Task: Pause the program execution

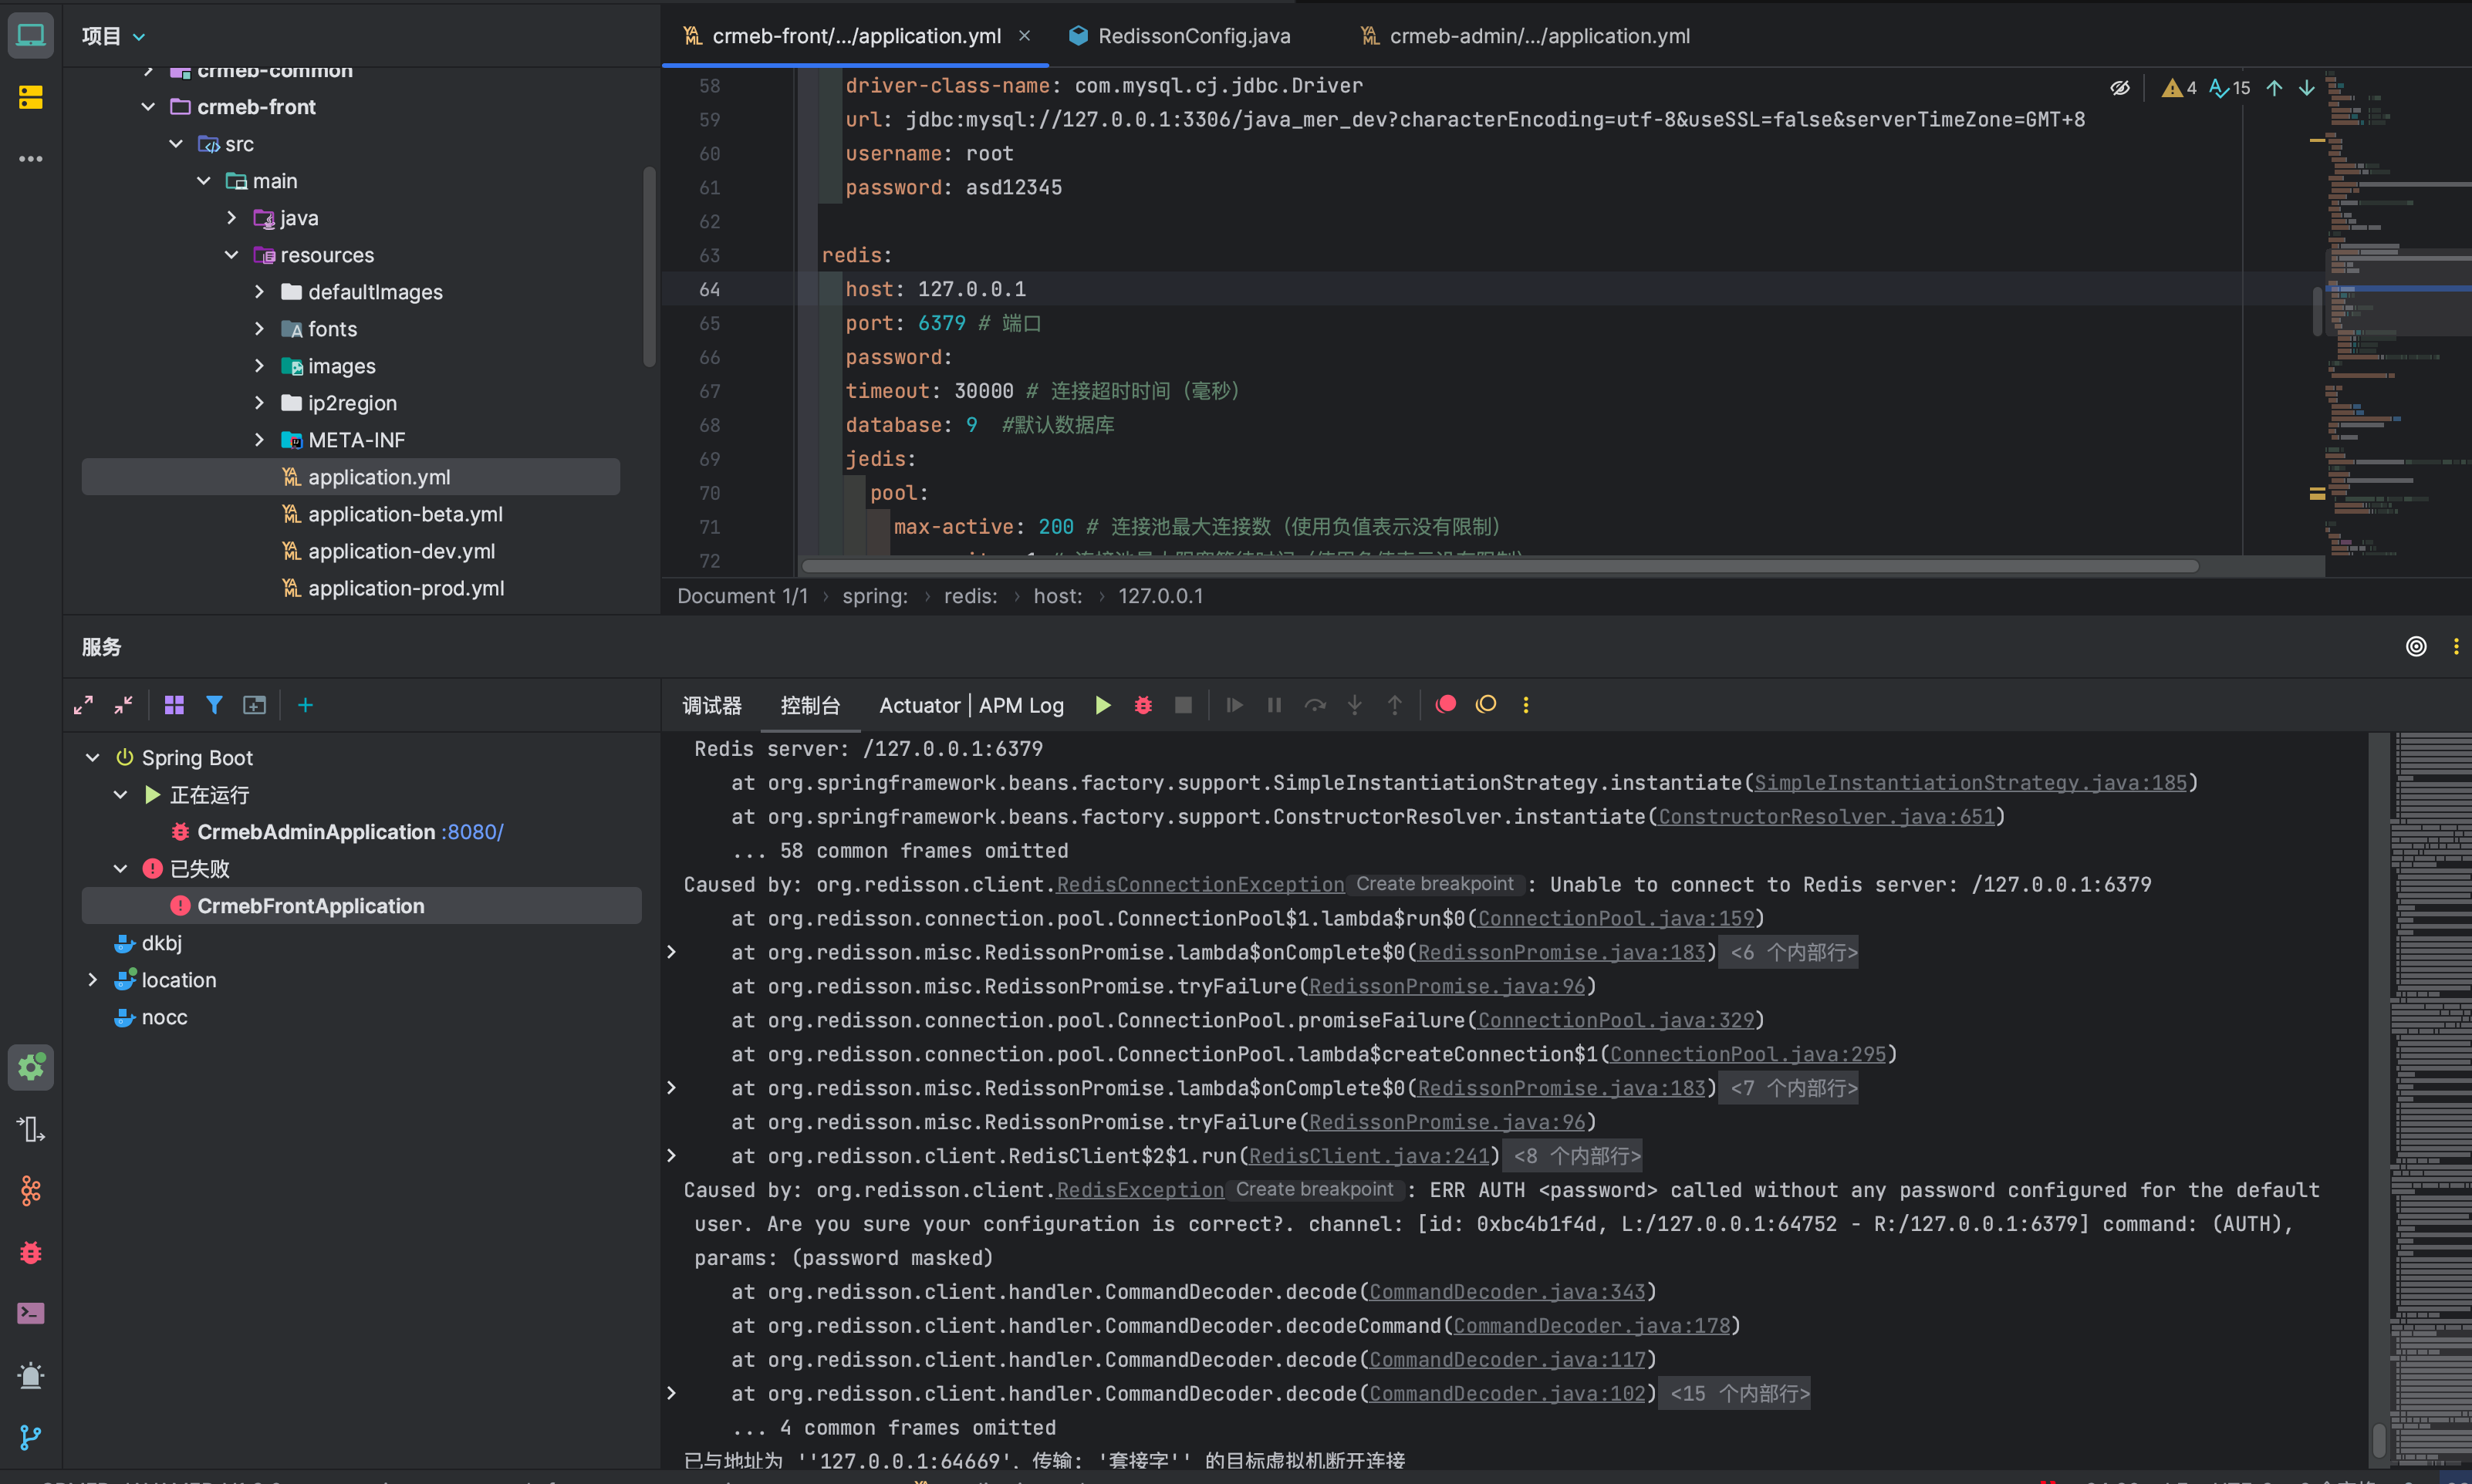Action: tap(1274, 705)
